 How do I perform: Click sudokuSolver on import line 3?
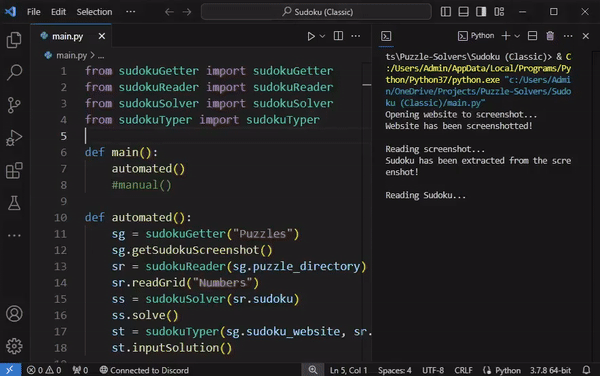click(158, 104)
